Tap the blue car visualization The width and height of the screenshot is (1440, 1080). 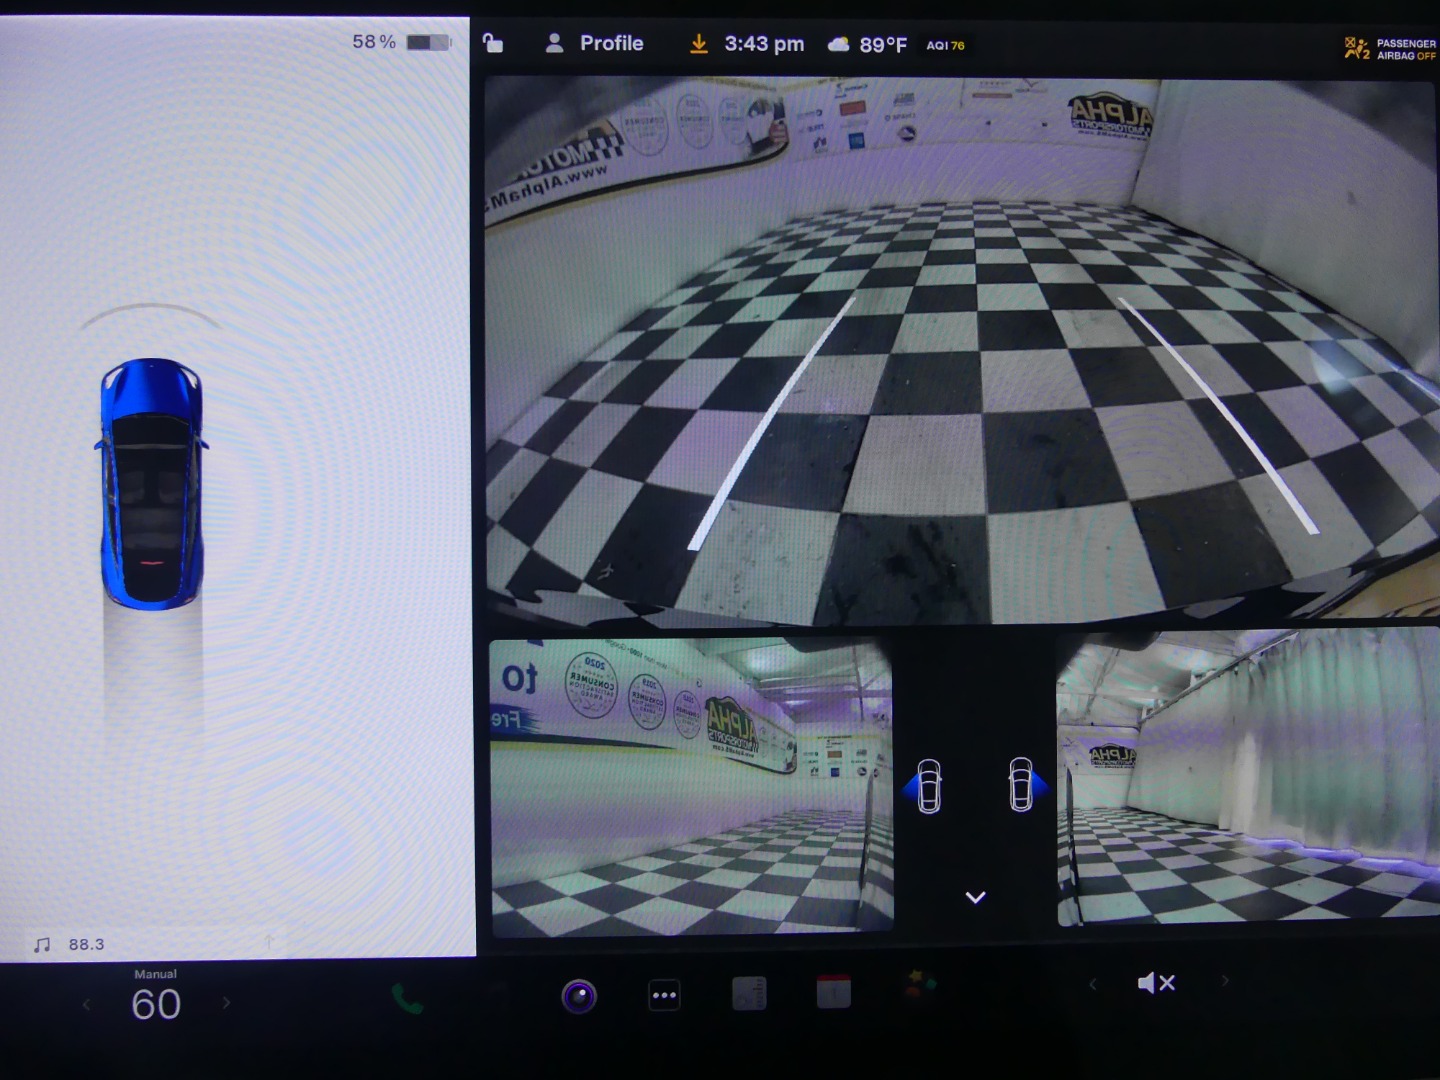[x=152, y=484]
